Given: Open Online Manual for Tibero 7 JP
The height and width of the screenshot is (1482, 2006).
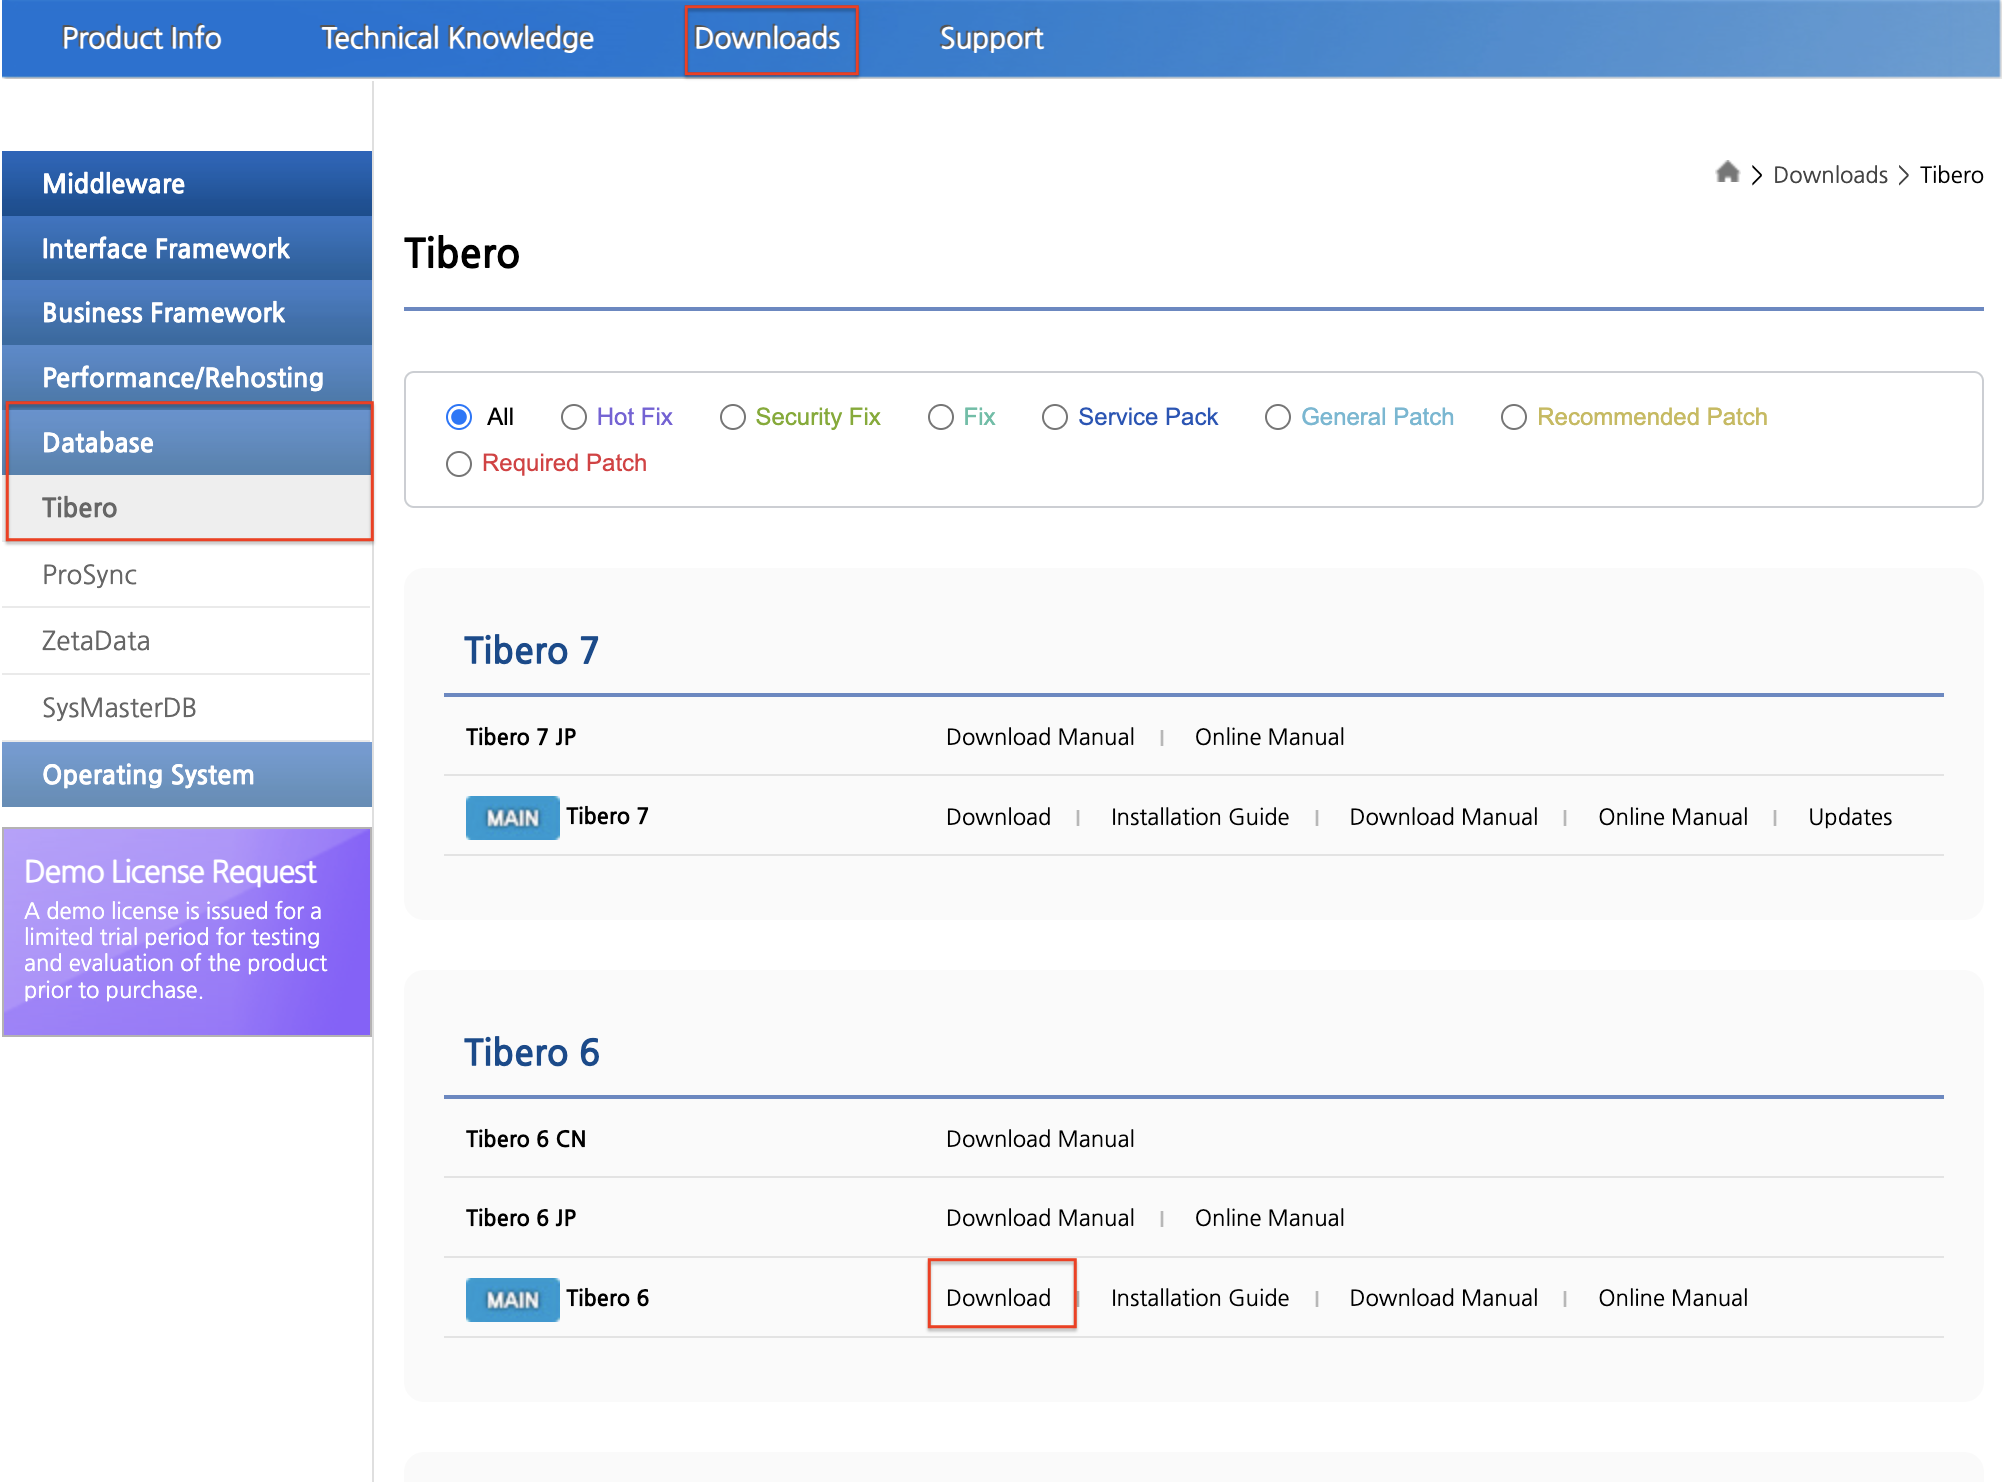Looking at the screenshot, I should point(1269,737).
